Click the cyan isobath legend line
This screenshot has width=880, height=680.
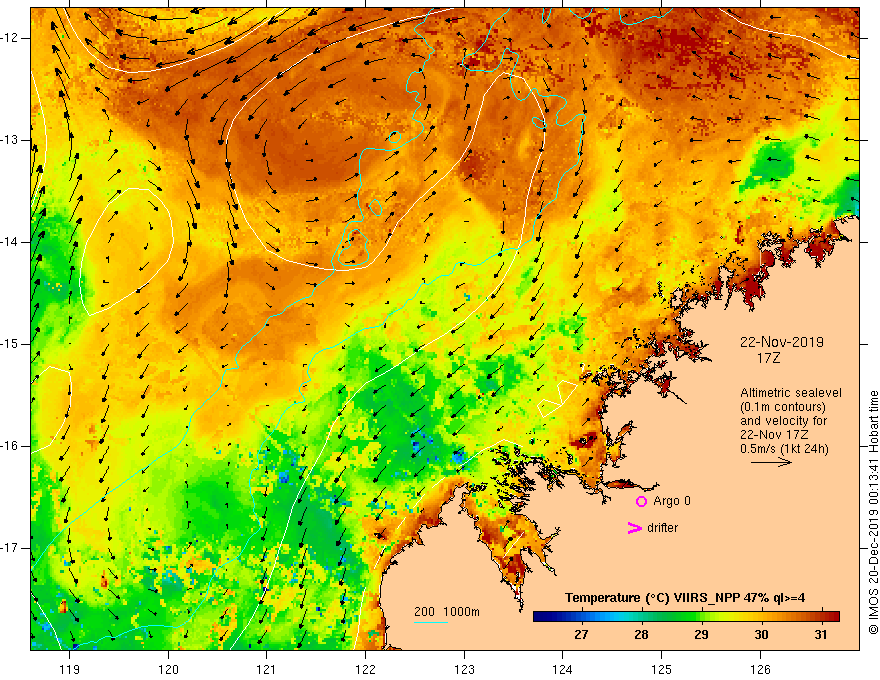pyautogui.click(x=431, y=622)
